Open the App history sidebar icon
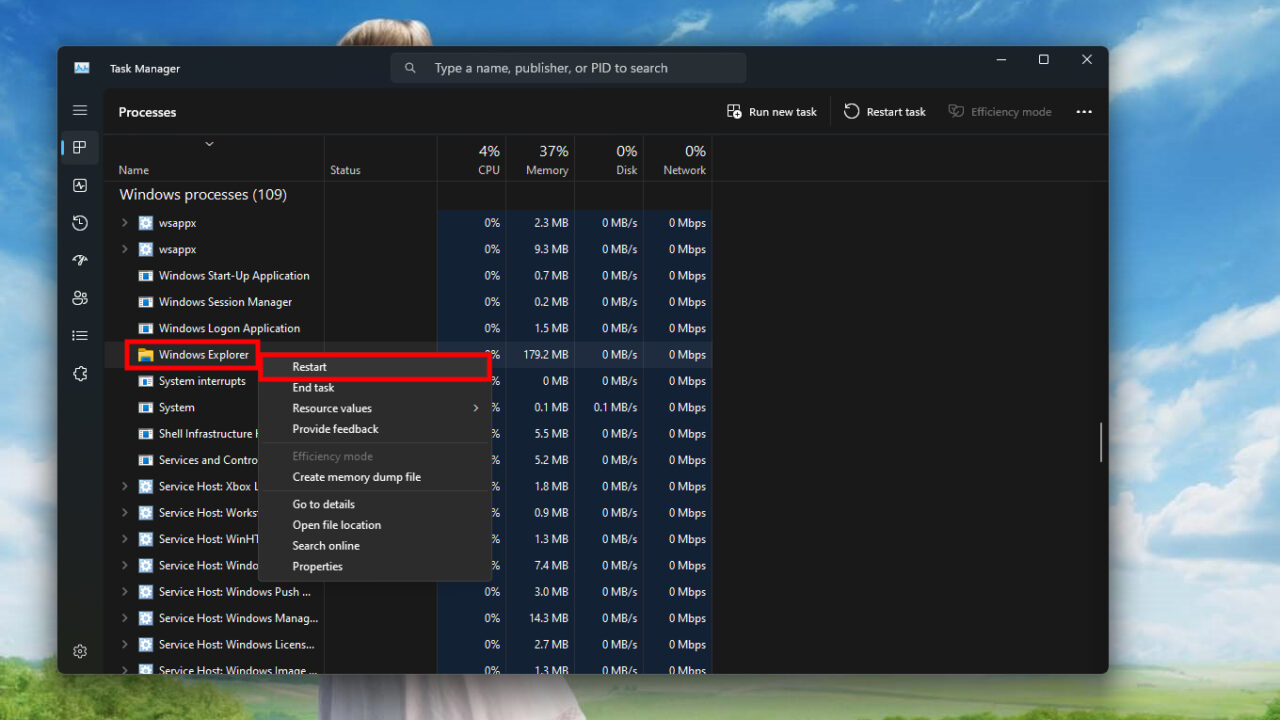The image size is (1280, 720). [80, 223]
